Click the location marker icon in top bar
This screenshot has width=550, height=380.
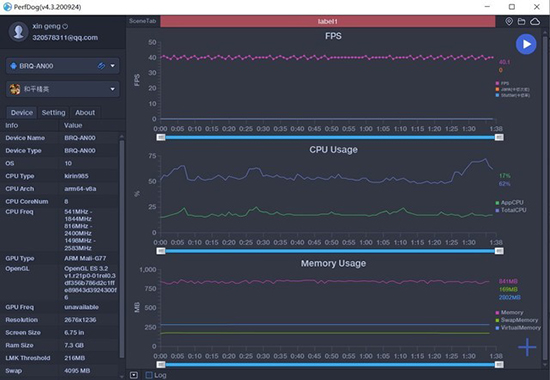pos(509,21)
